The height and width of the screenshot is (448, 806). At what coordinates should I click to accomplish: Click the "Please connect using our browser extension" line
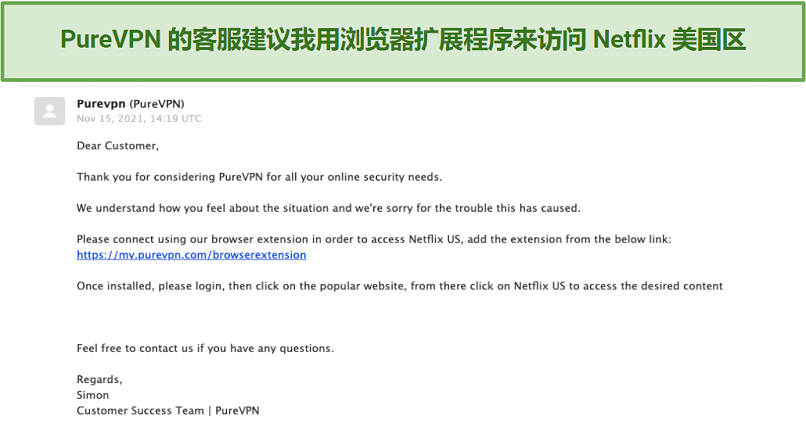click(x=374, y=239)
